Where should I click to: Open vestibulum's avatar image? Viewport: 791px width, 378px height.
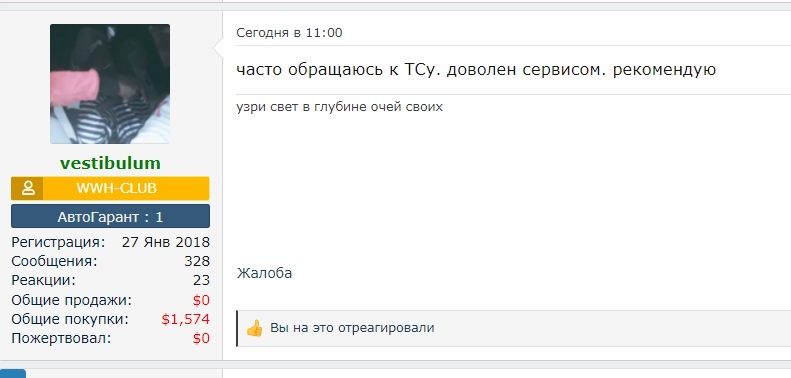pos(110,84)
